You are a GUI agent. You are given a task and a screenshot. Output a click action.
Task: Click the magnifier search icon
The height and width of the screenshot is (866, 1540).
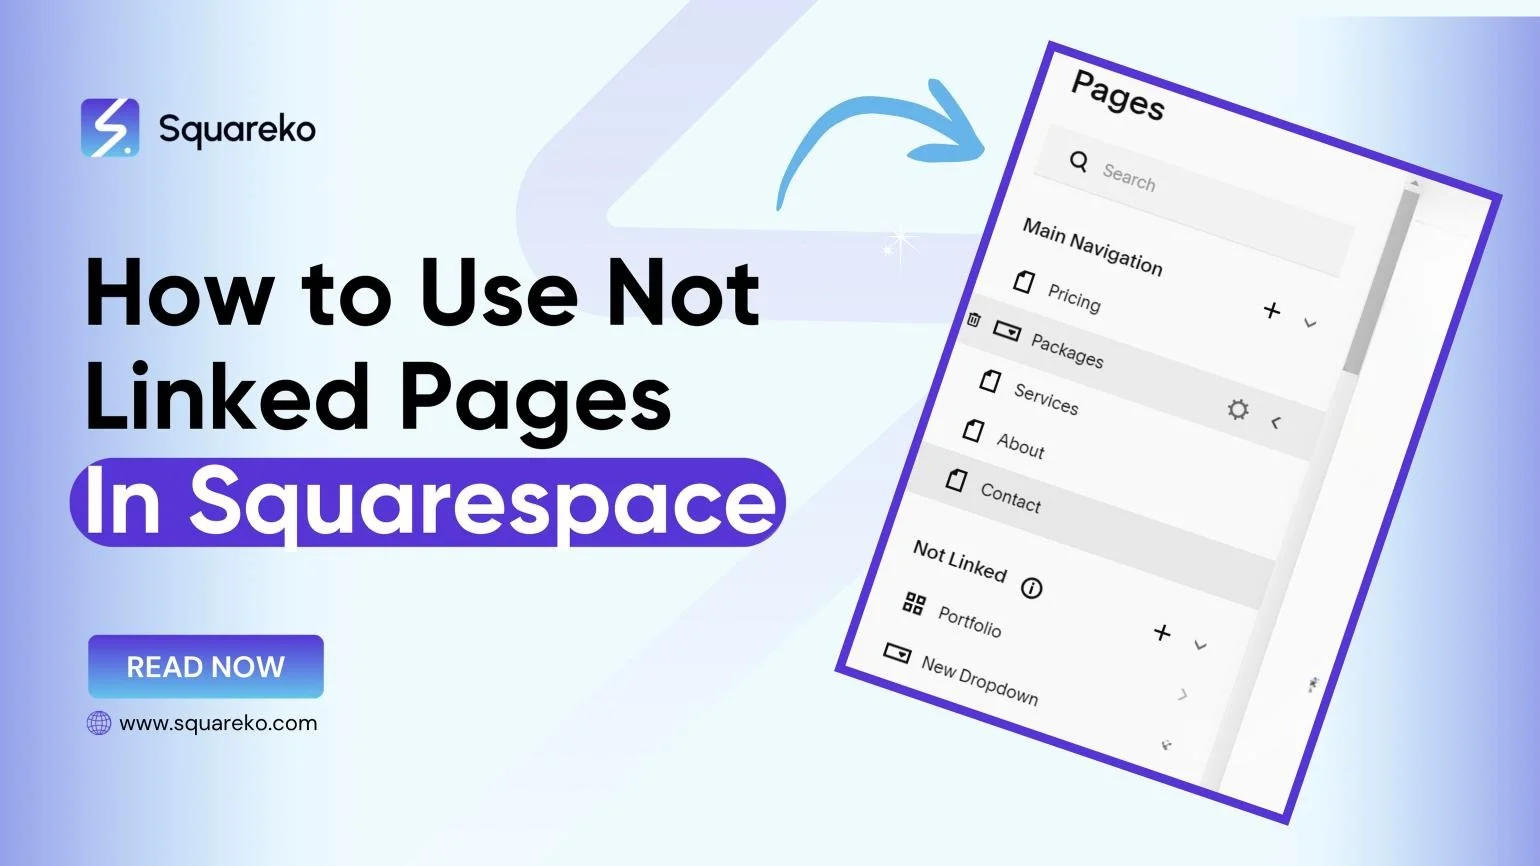1078,161
